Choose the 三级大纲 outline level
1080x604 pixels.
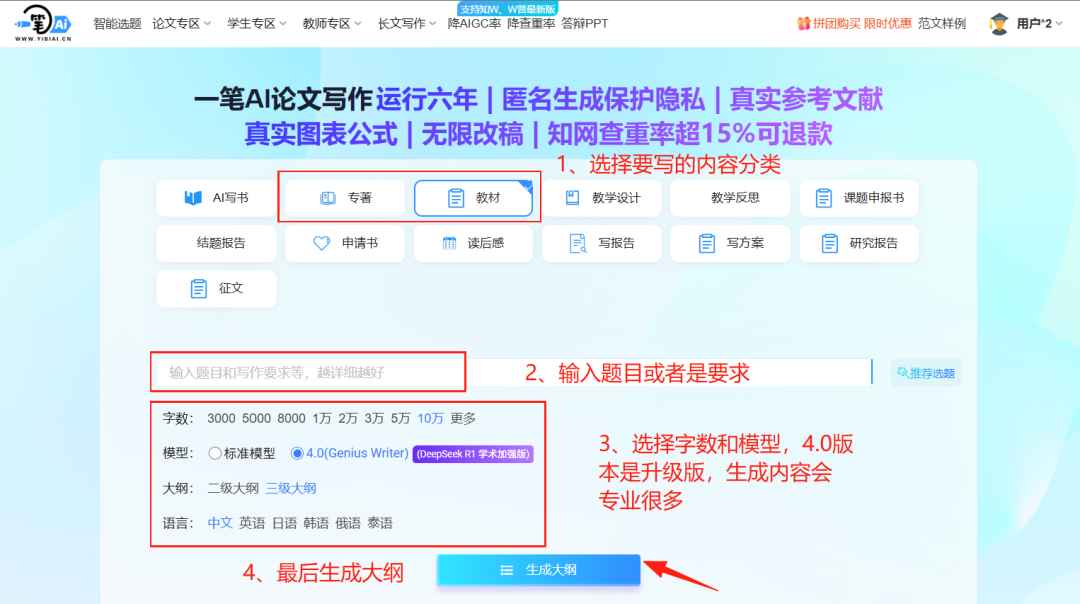(291, 488)
